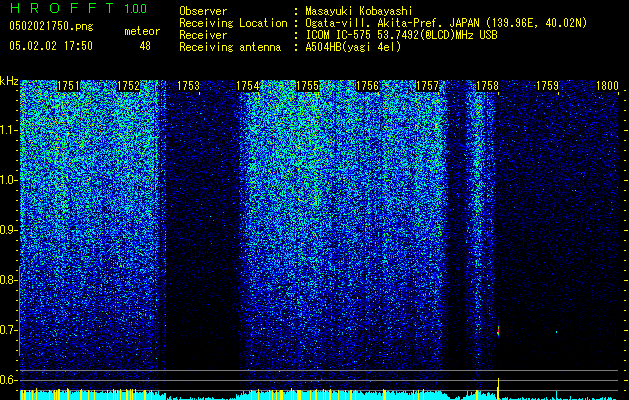Click the 1753 time marker
Viewport: 629px width, 400px height.
[x=188, y=86]
